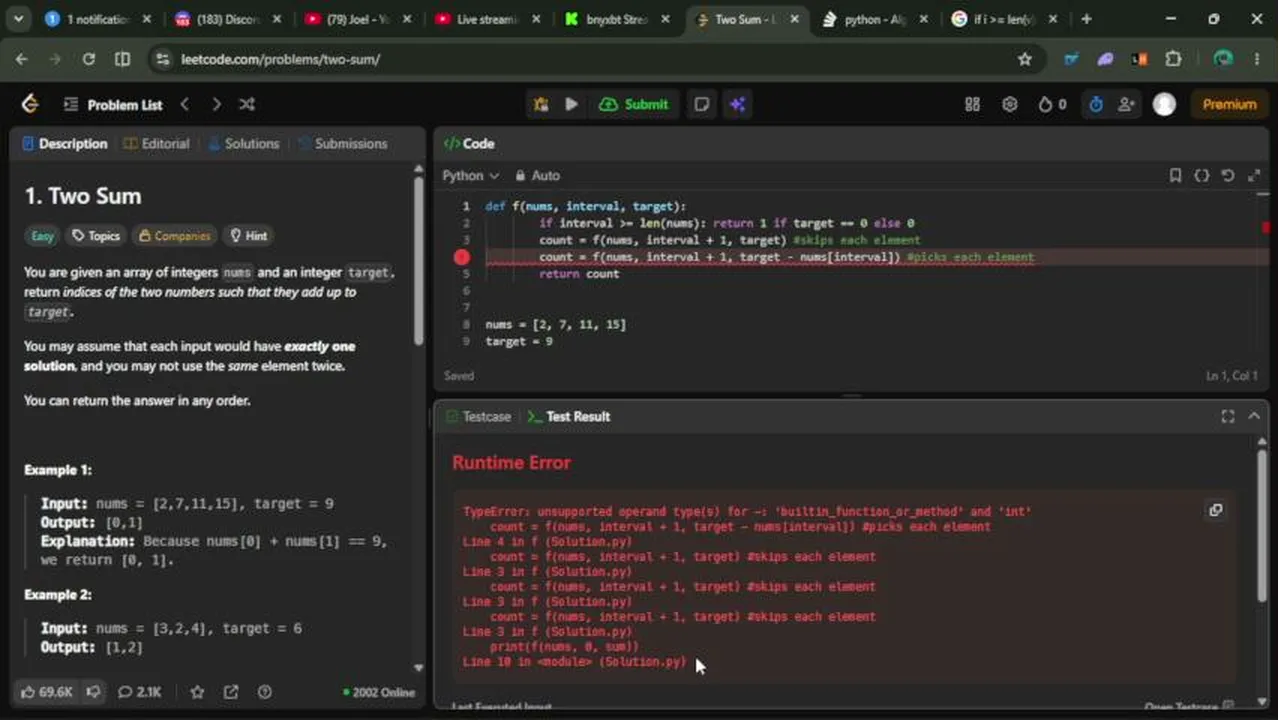Viewport: 1278px width, 720px height.
Task: Switch to the Solutions tab
Action: (x=243, y=144)
